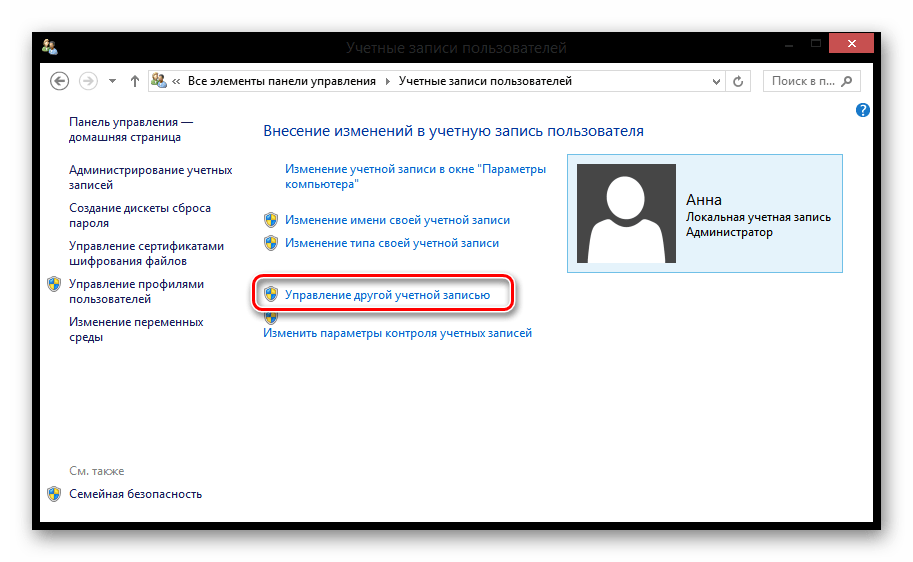This screenshot has width=913, height=562.
Task: Open 'Администрирование учетных записей'
Action: [x=150, y=177]
